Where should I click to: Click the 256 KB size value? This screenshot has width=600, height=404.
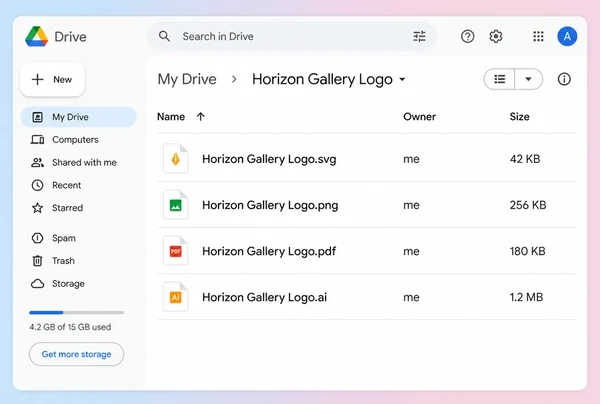click(x=528, y=205)
